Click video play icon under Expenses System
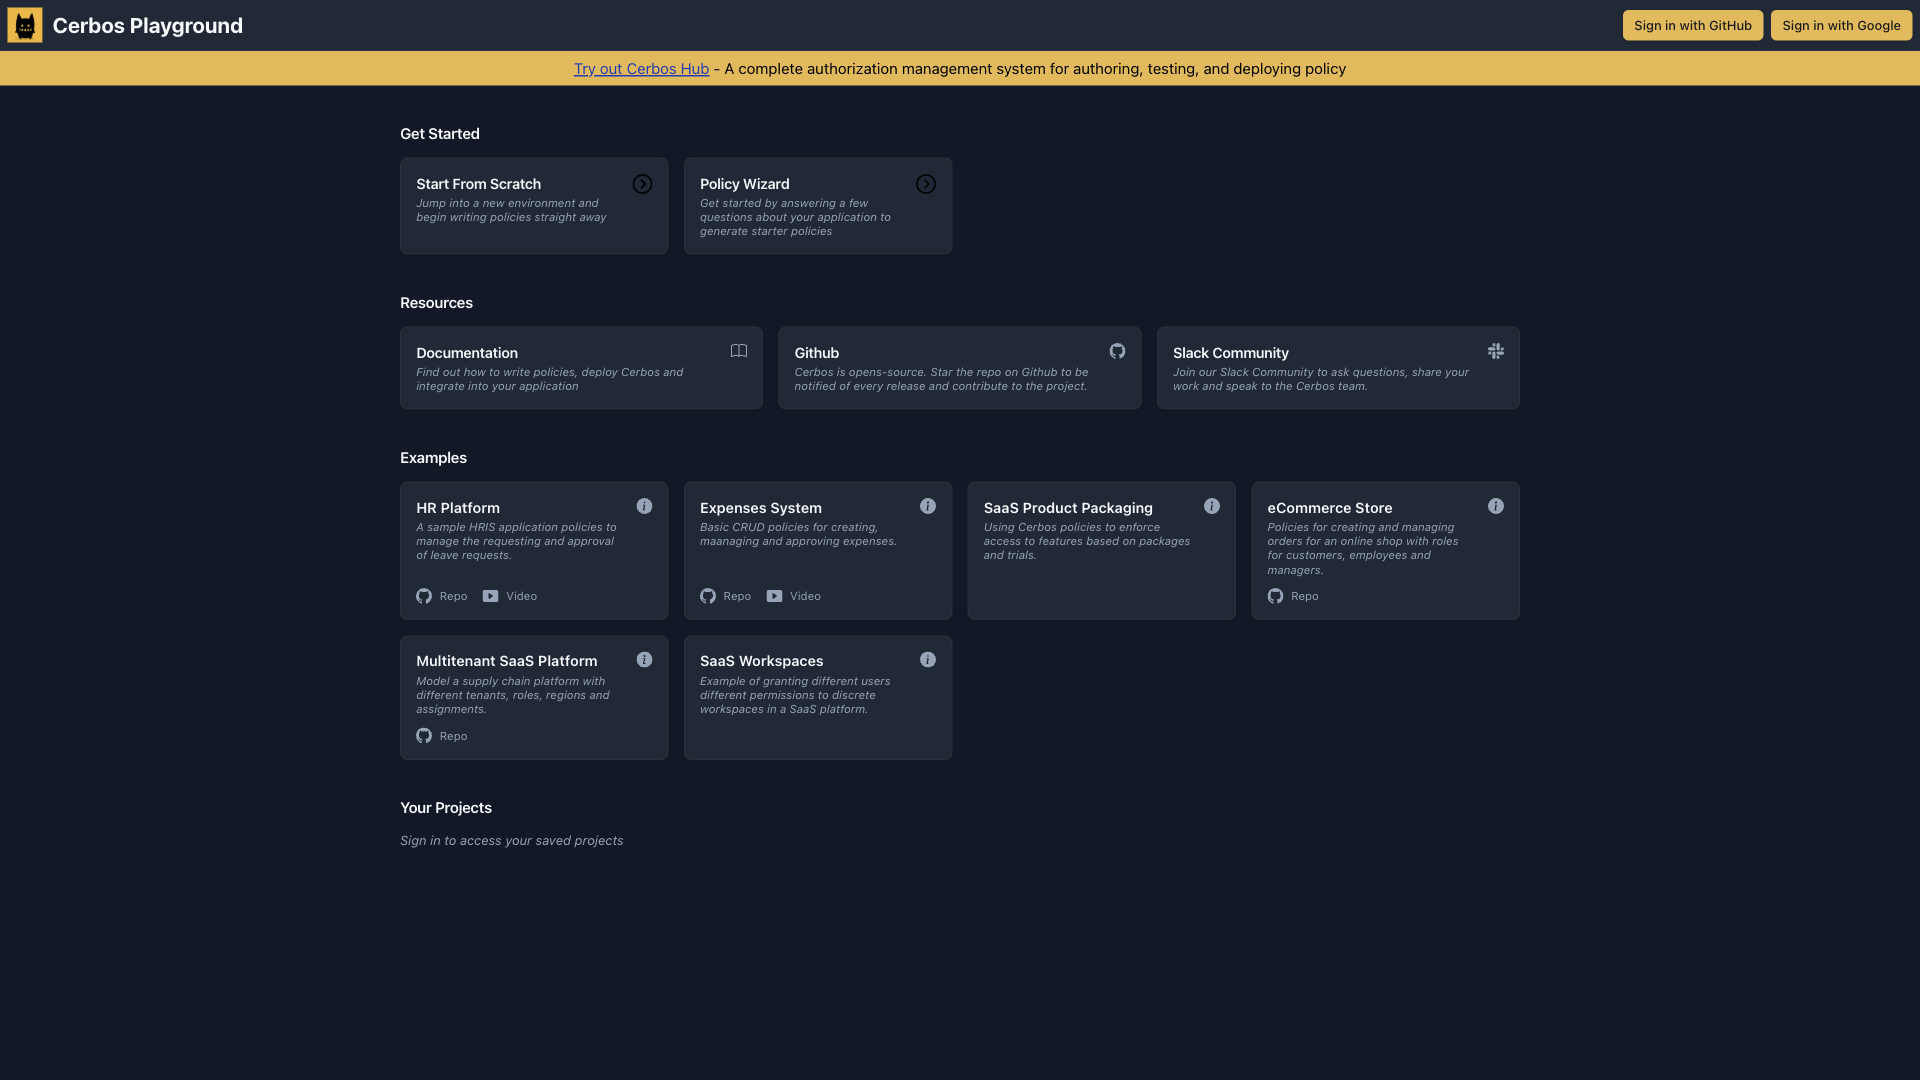The height and width of the screenshot is (1080, 1920). (774, 596)
